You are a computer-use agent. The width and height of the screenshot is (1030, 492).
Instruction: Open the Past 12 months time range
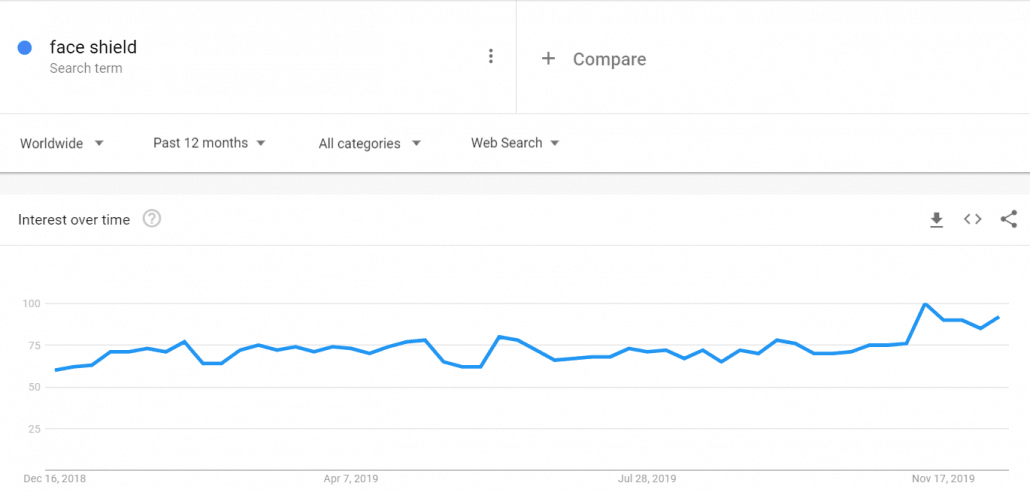(209, 143)
